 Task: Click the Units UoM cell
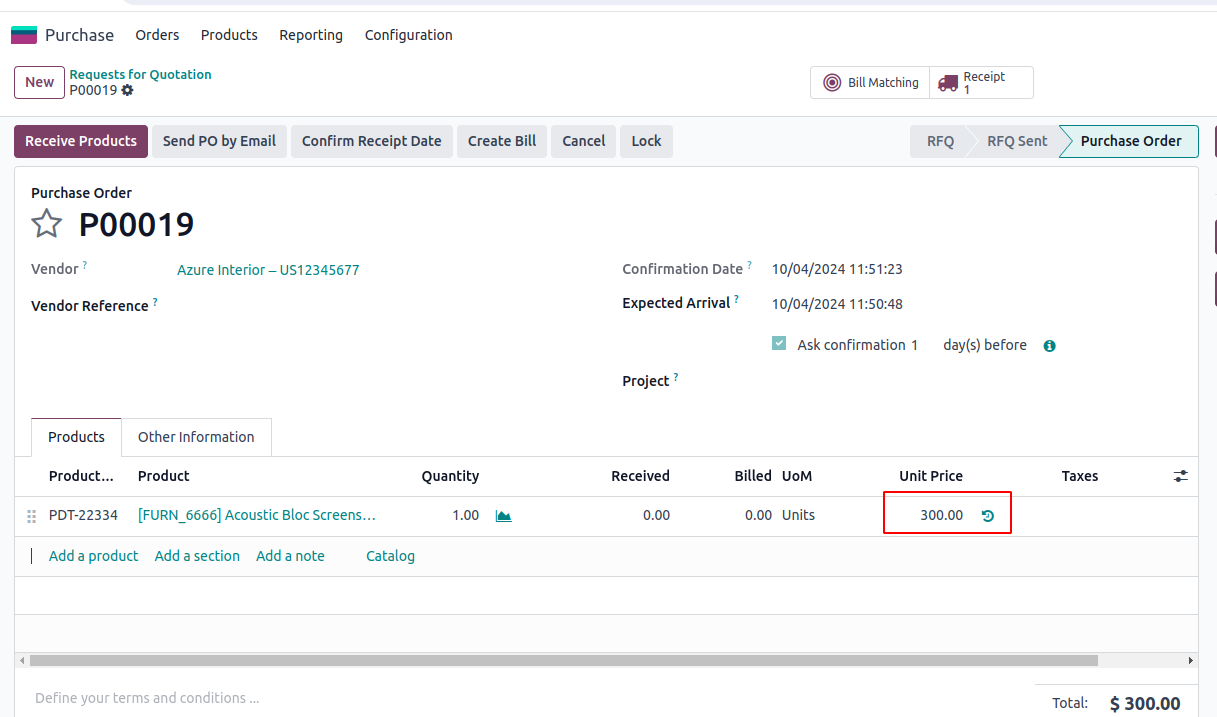point(798,515)
